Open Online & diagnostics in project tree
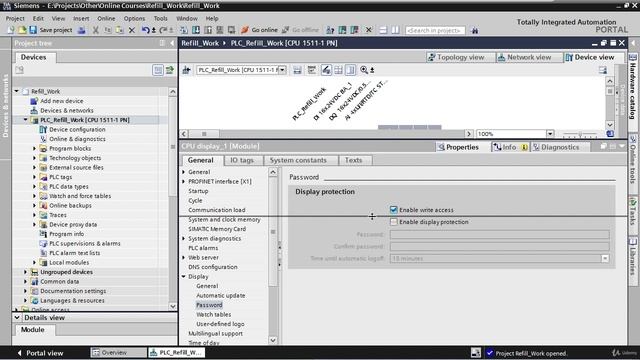Image resolution: width=640 pixels, height=360 pixels. tap(77, 139)
